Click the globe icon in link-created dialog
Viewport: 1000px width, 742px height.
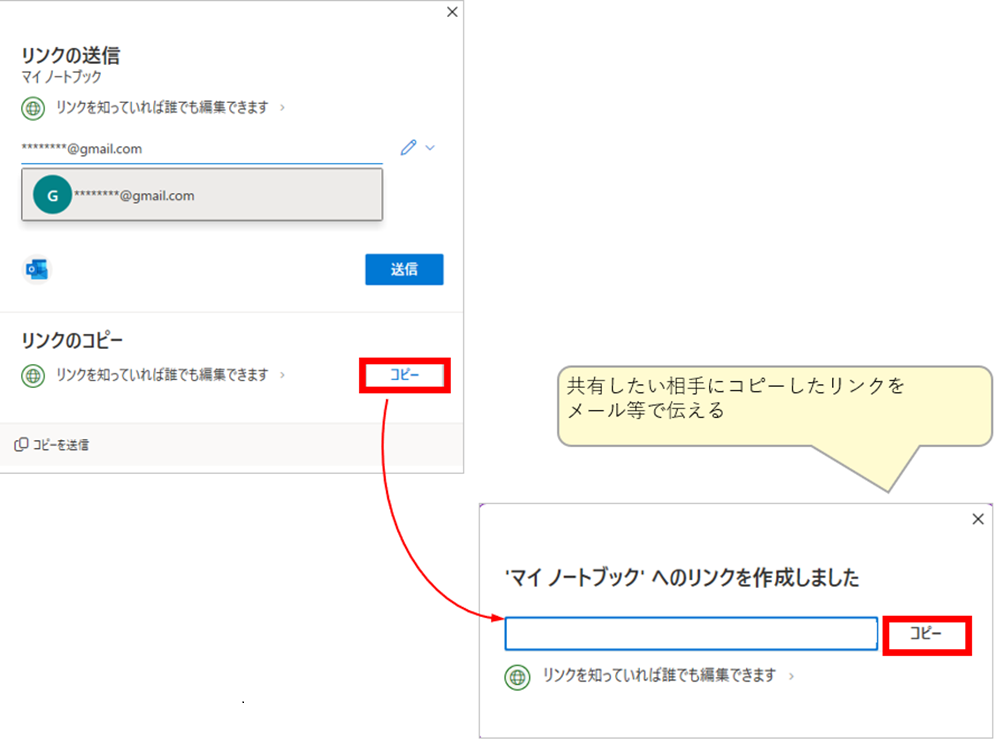click(x=517, y=676)
